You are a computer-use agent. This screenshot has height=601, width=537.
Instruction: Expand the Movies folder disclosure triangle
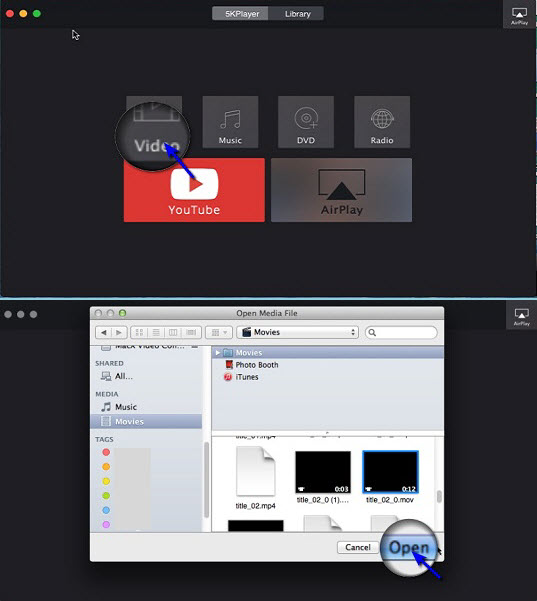click(x=218, y=353)
